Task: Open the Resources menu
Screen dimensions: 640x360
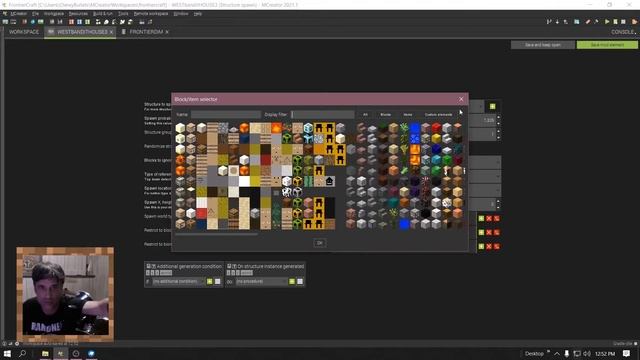Action: point(78,13)
